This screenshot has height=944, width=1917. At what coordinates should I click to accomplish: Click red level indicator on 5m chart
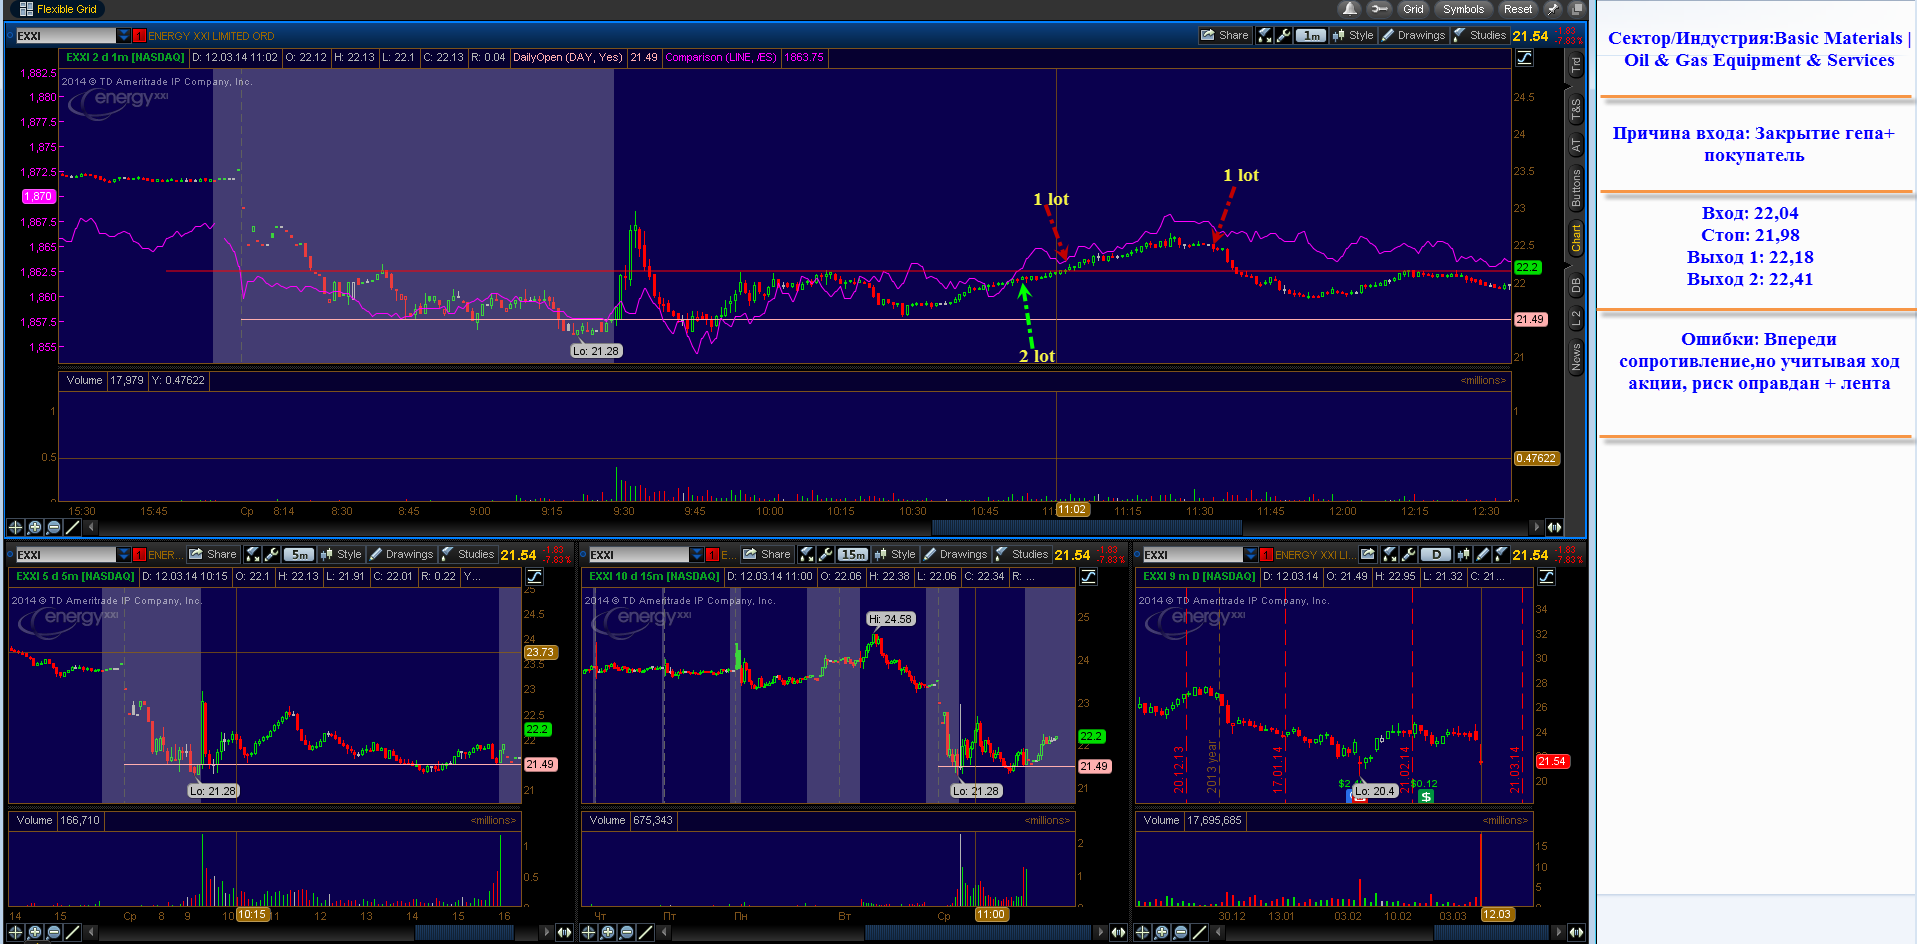[x=139, y=554]
